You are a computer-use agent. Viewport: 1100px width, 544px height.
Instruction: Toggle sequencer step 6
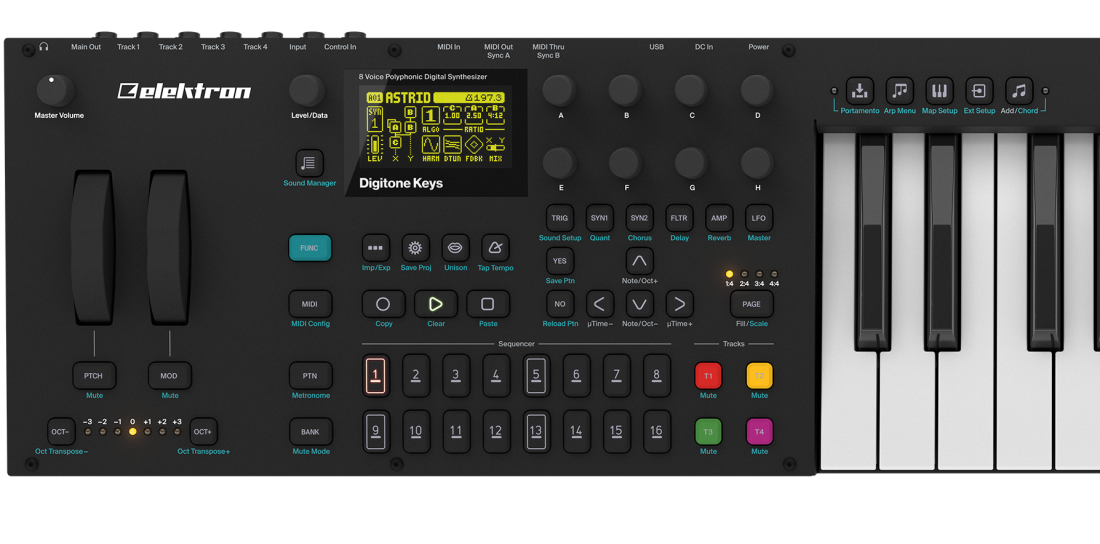tap(577, 376)
